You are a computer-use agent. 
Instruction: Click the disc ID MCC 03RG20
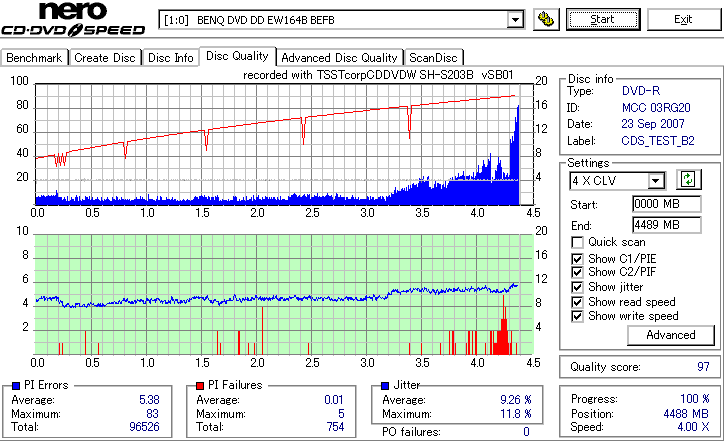[656, 108]
